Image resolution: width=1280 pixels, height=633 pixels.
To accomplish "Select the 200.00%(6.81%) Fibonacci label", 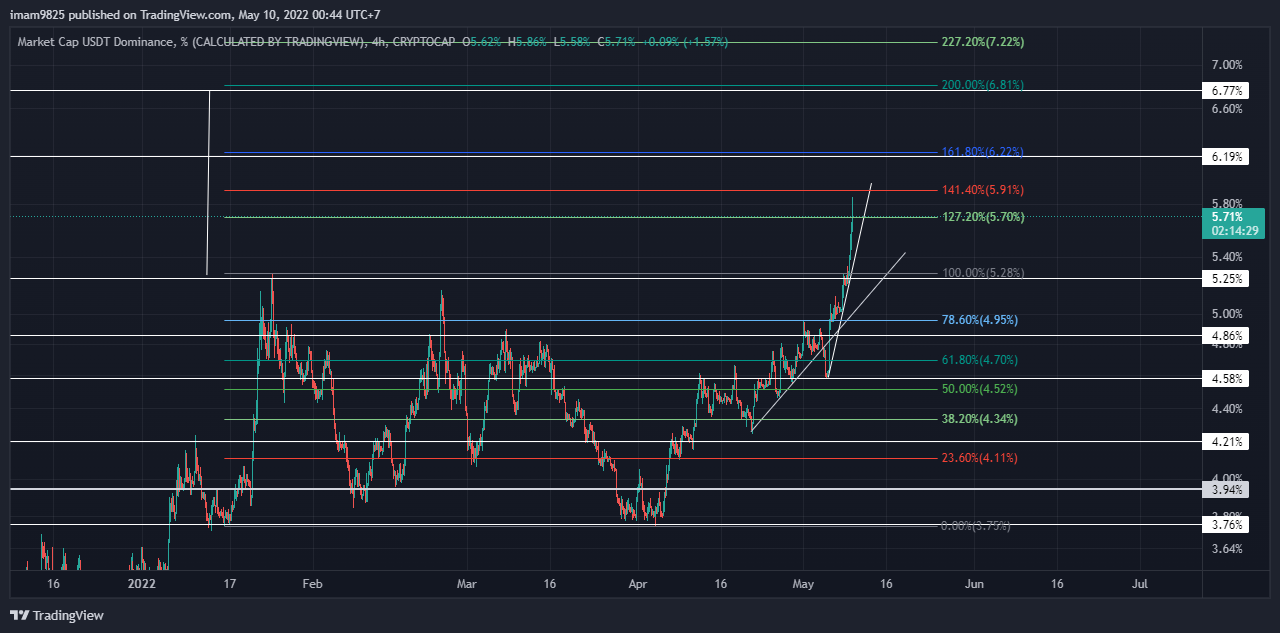I will click(983, 85).
